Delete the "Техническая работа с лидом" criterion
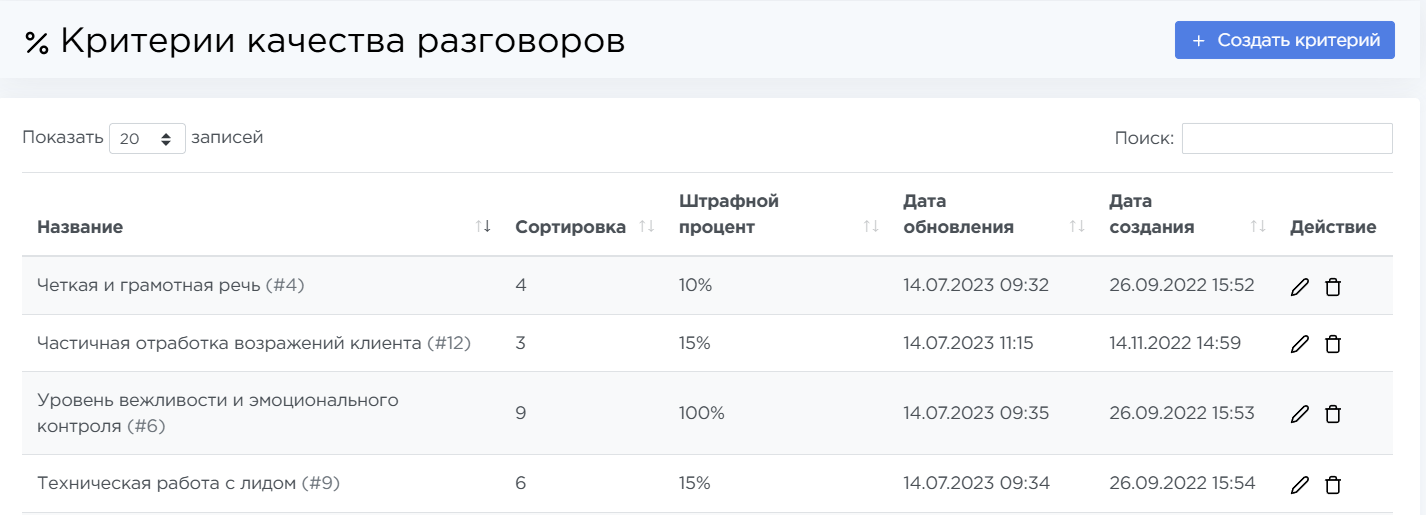Image resolution: width=1426 pixels, height=515 pixels. (x=1332, y=485)
